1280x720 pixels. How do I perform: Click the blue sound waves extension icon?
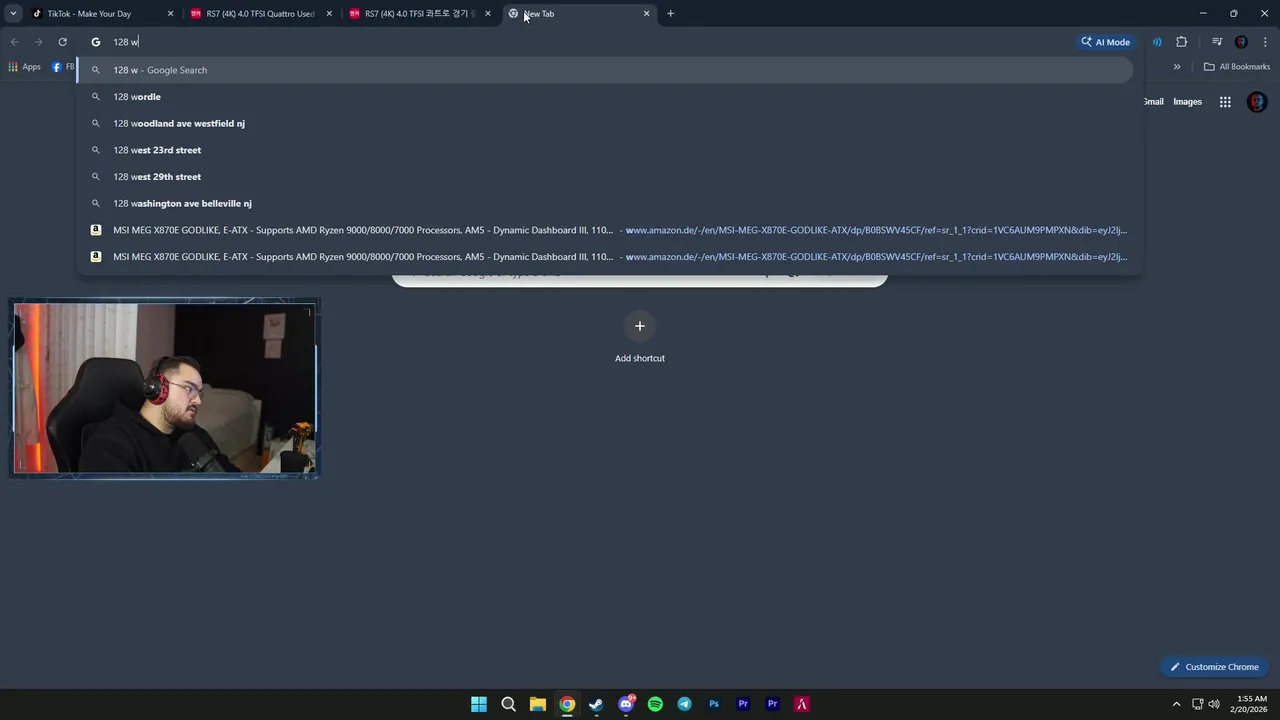click(1157, 42)
